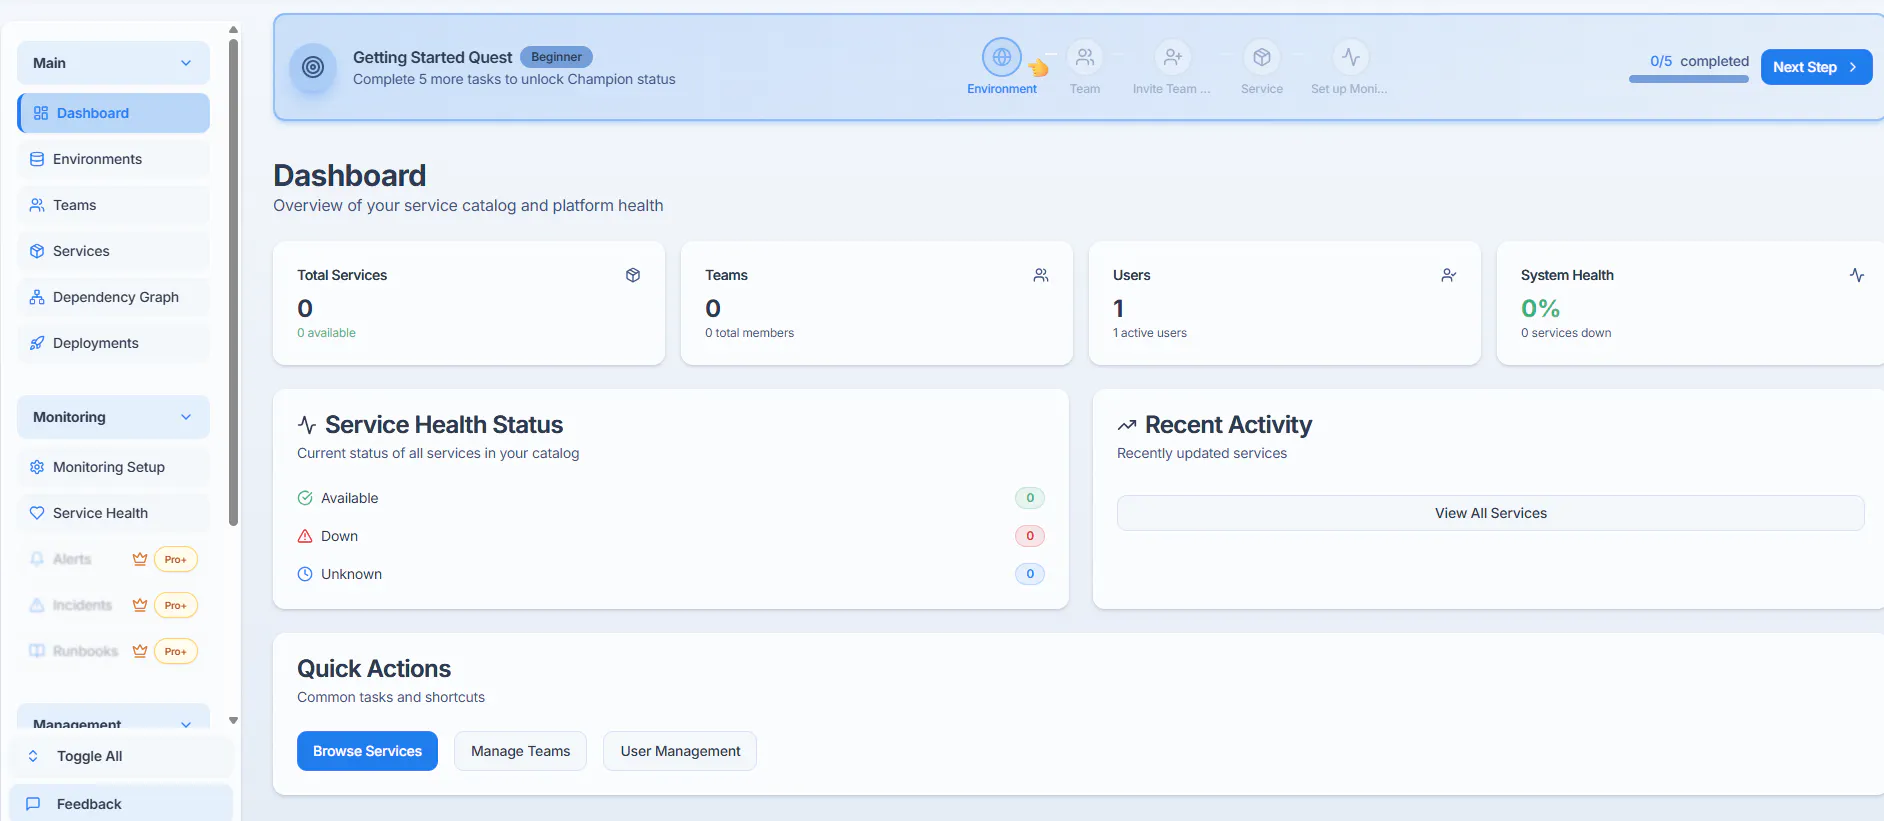The height and width of the screenshot is (821, 1884).
Task: Click the trending arrow icon beside Recent Activity
Action: (1127, 425)
